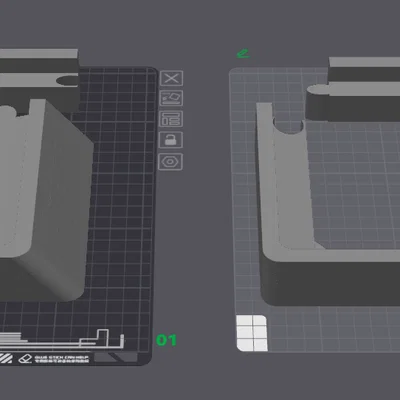Screen dimensions: 400x400
Task: Open plate 01 settings hexagon icon
Action: pos(170,162)
